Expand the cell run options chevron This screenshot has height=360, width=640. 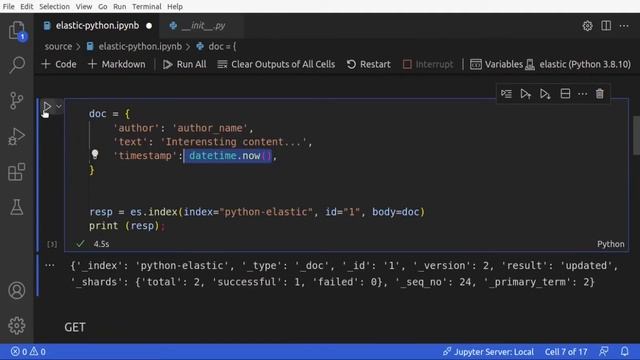[x=59, y=107]
